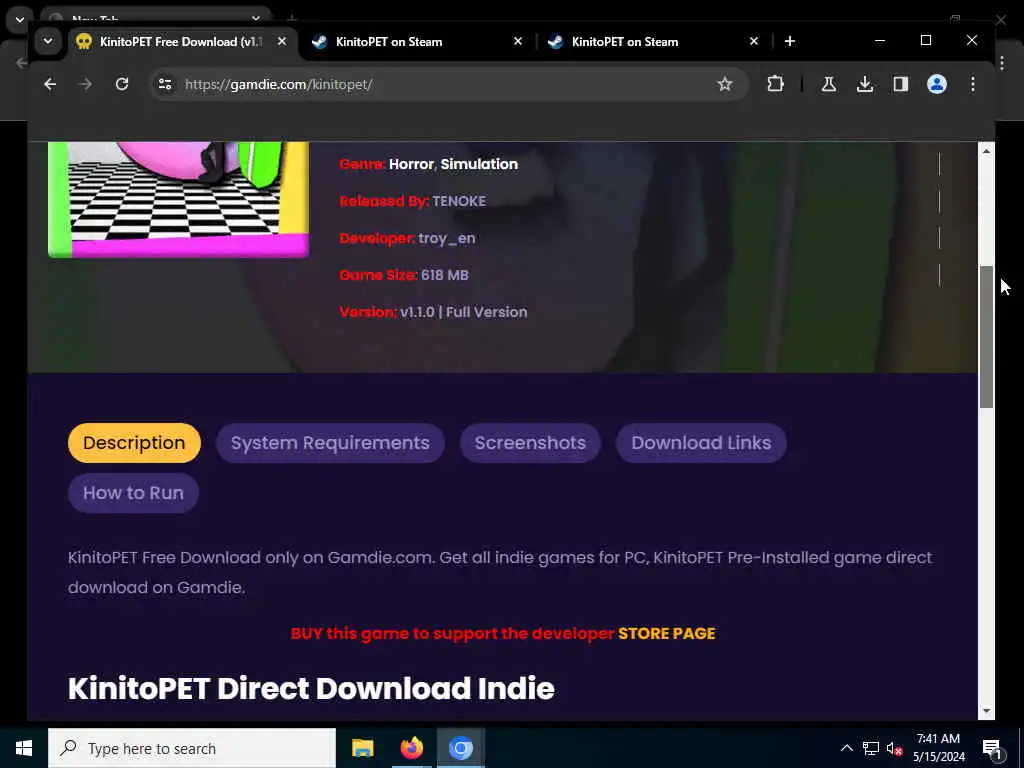Open Chrome Labs flask icon
The width and height of the screenshot is (1024, 768).
[829, 84]
